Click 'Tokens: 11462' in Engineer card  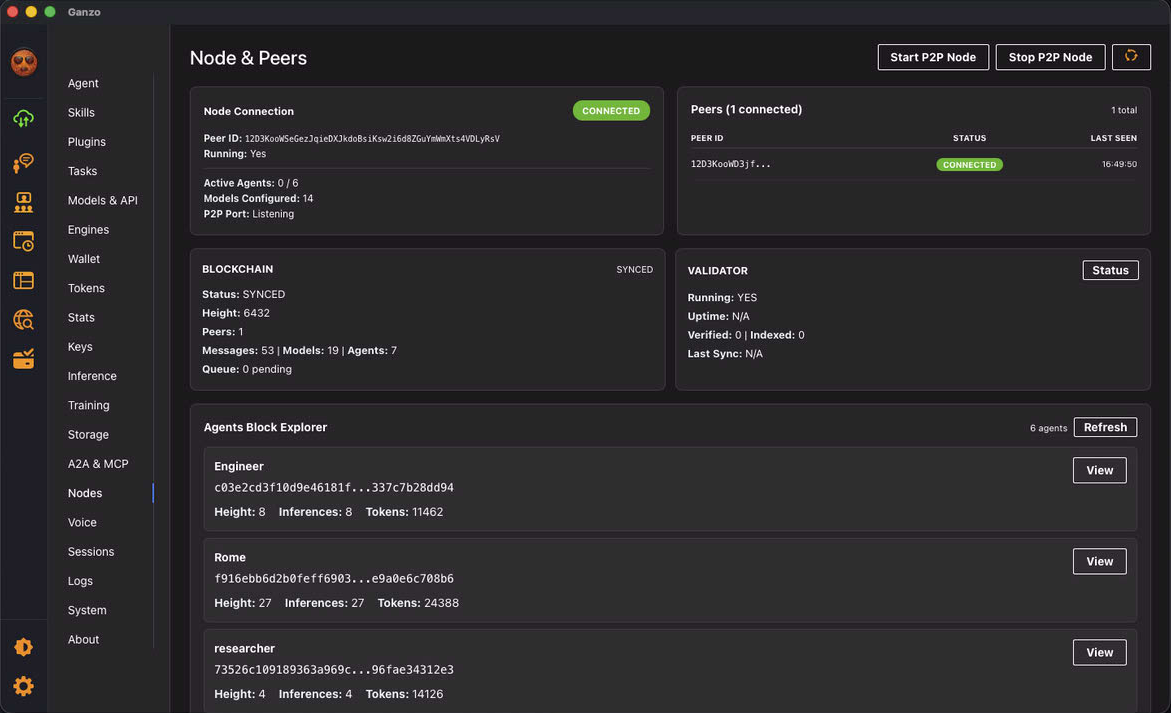coord(404,511)
